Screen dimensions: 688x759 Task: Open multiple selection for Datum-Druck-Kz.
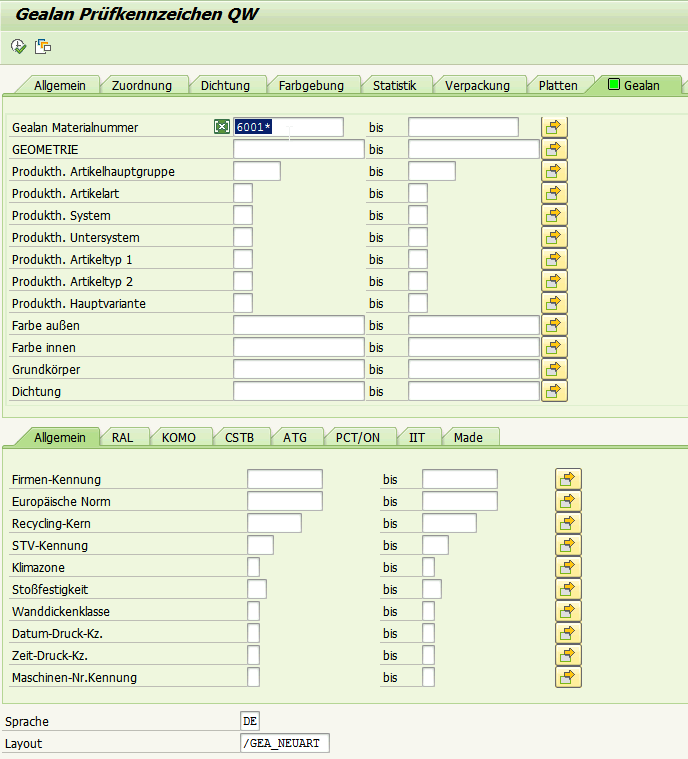[x=568, y=633]
